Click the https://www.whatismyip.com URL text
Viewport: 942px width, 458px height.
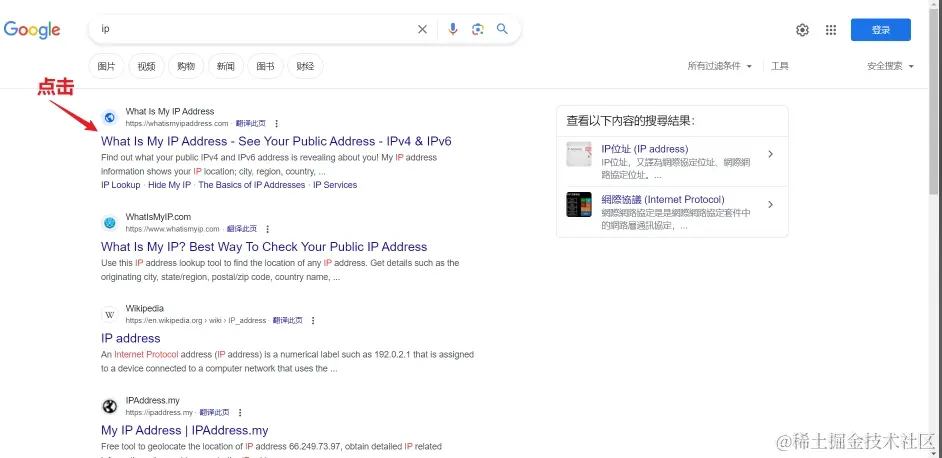tap(172, 229)
